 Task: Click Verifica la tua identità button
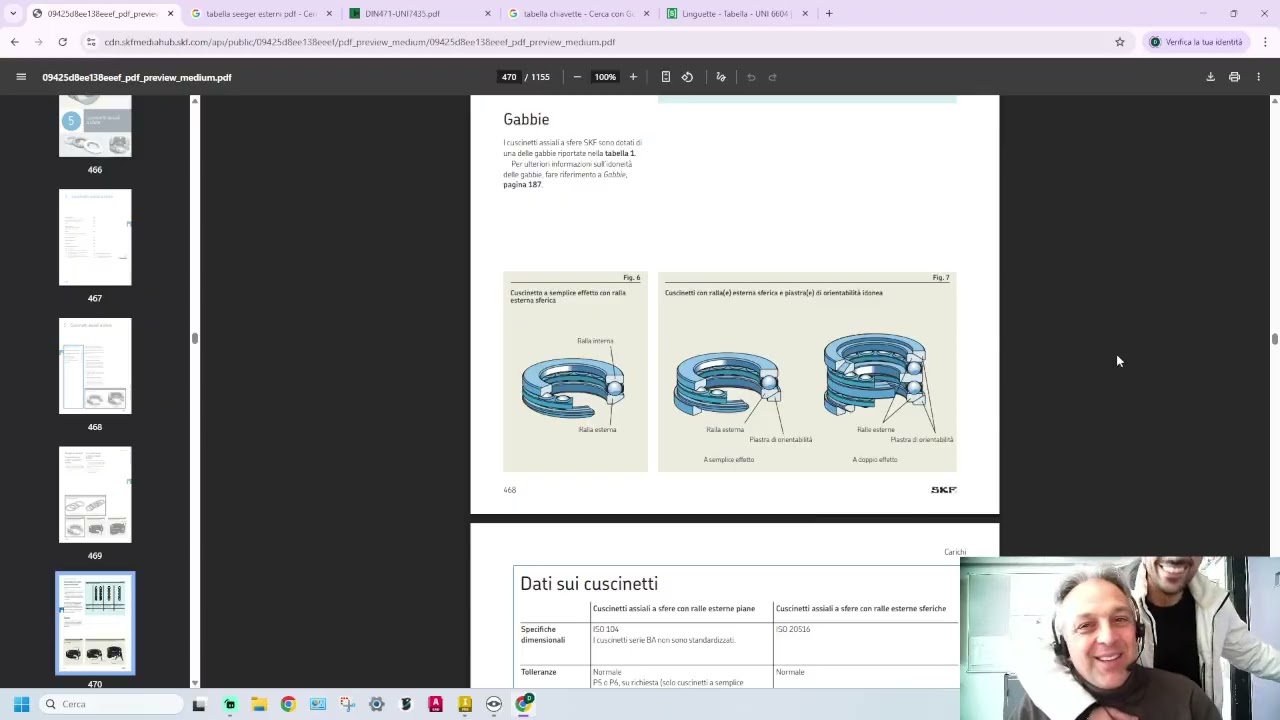click(1195, 42)
